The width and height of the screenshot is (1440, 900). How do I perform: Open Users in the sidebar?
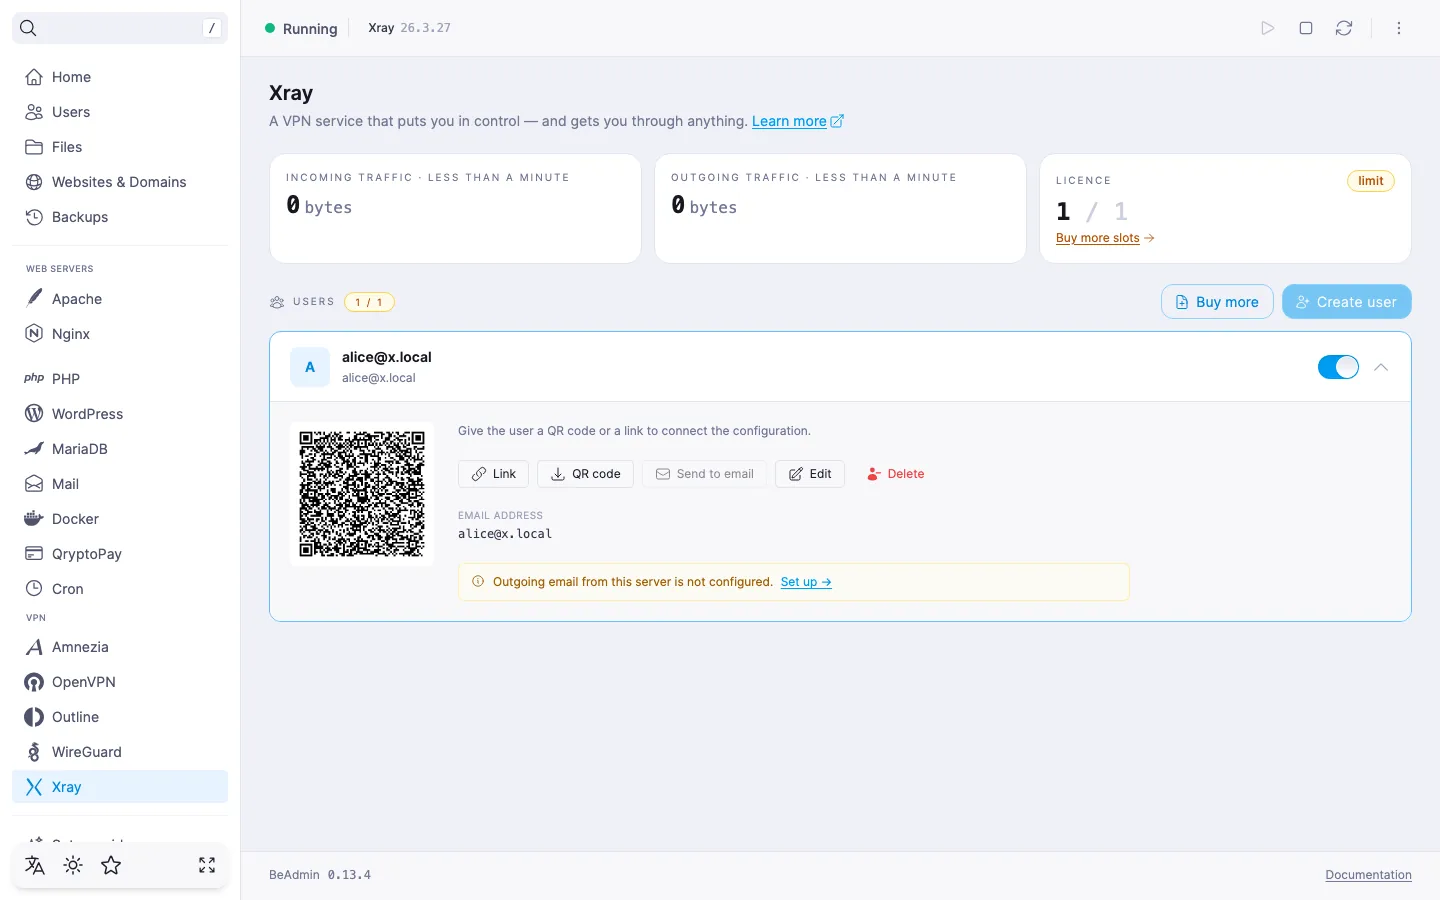point(120,112)
